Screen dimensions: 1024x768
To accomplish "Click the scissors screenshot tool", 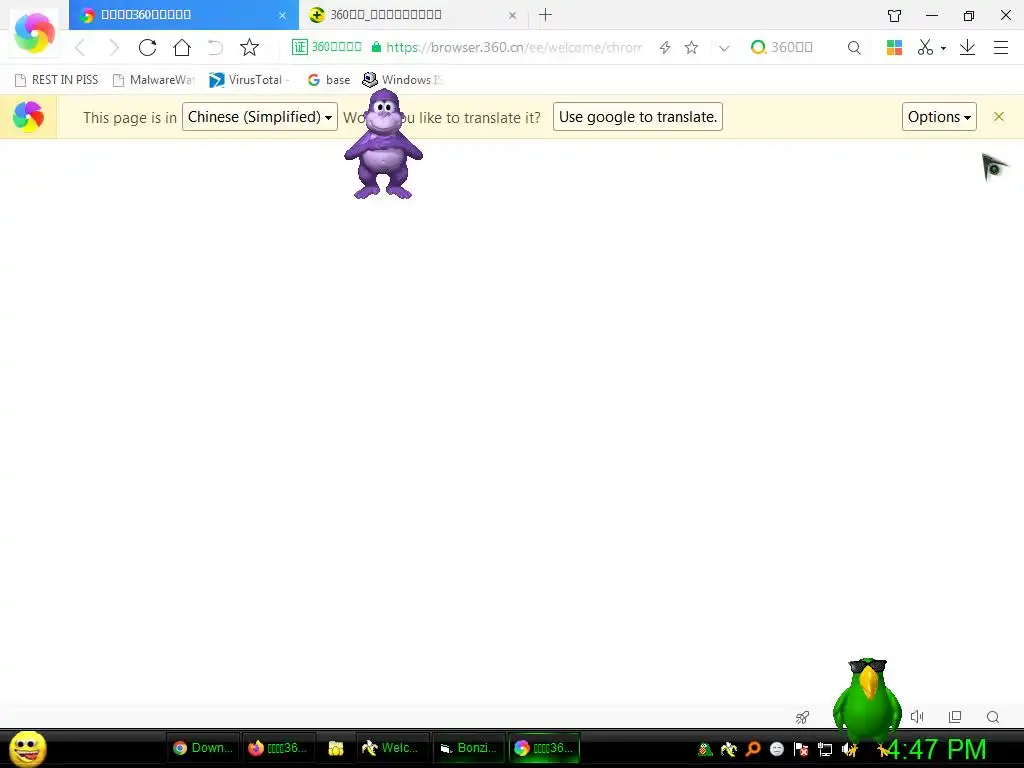I will click(925, 48).
